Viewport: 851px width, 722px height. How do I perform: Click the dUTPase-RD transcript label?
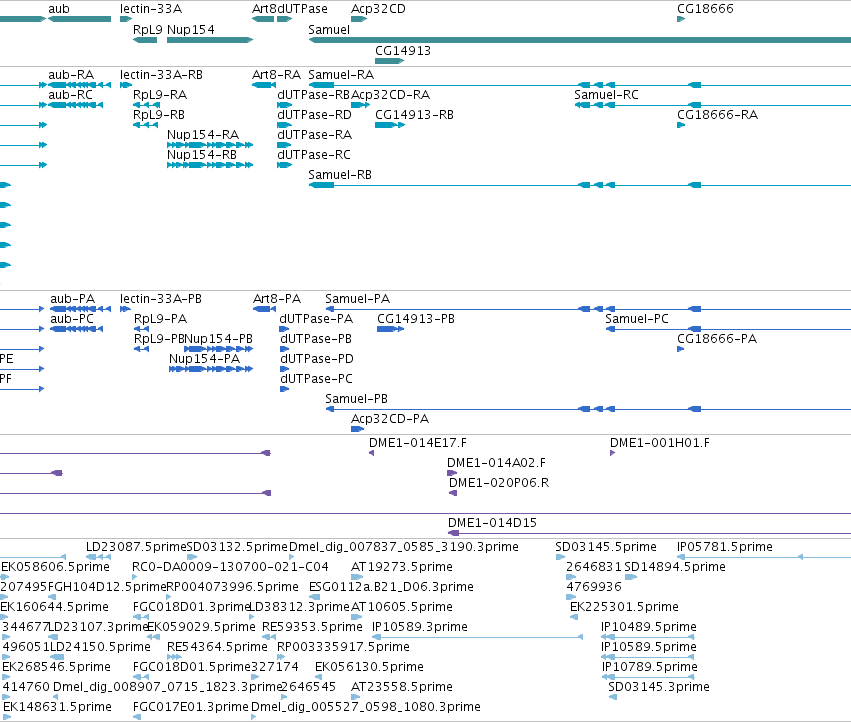314,115
